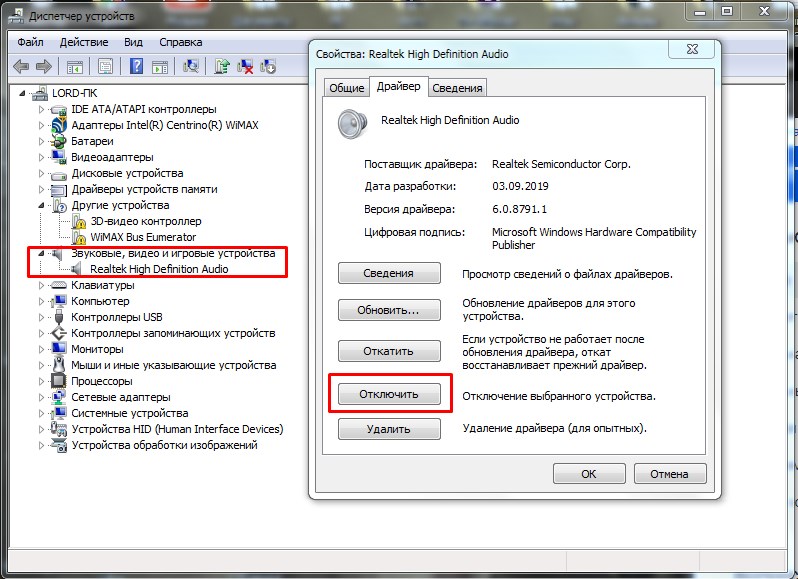Viewport: 798px width, 579px height.
Task: Click the Сведения driver files button
Action: click(x=389, y=273)
